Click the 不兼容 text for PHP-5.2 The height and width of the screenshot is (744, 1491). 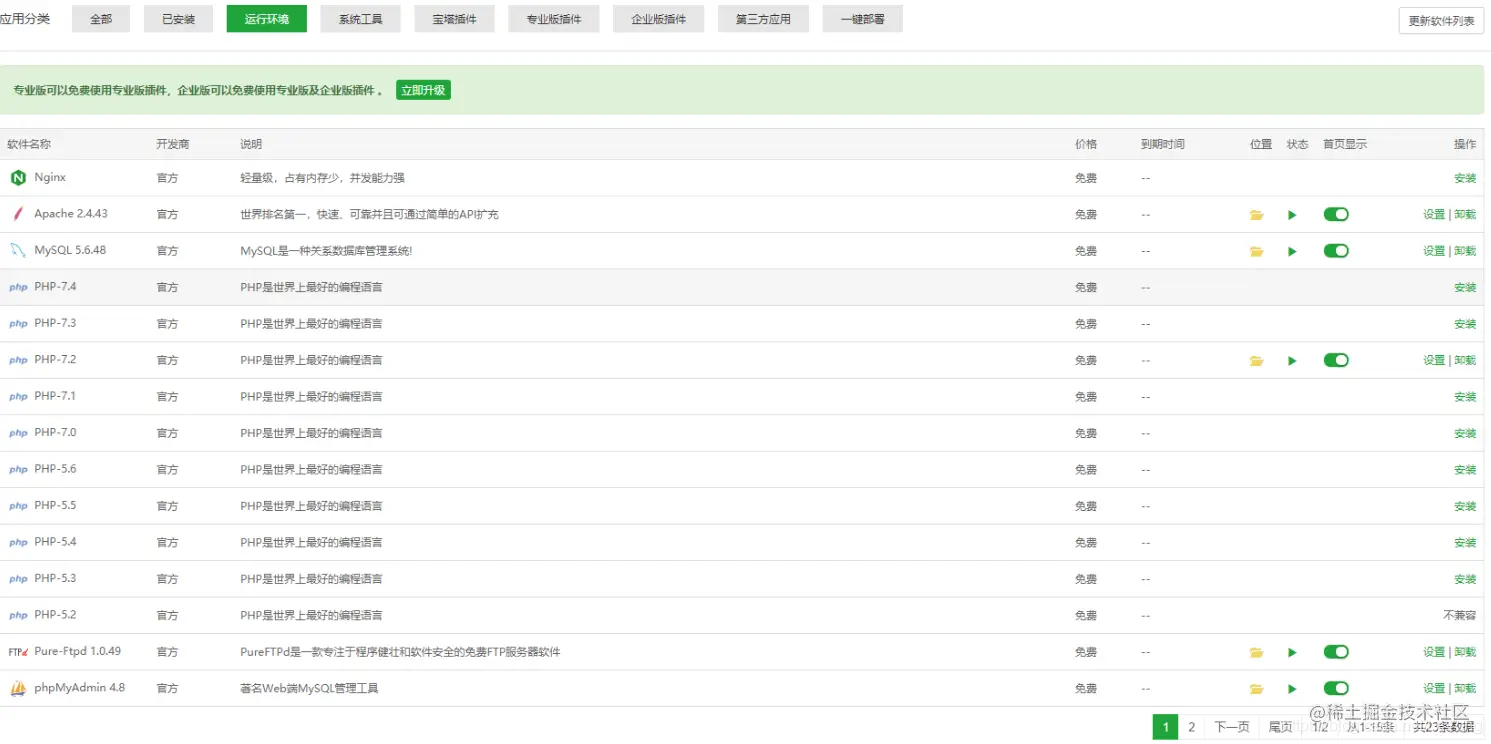[x=1459, y=615]
